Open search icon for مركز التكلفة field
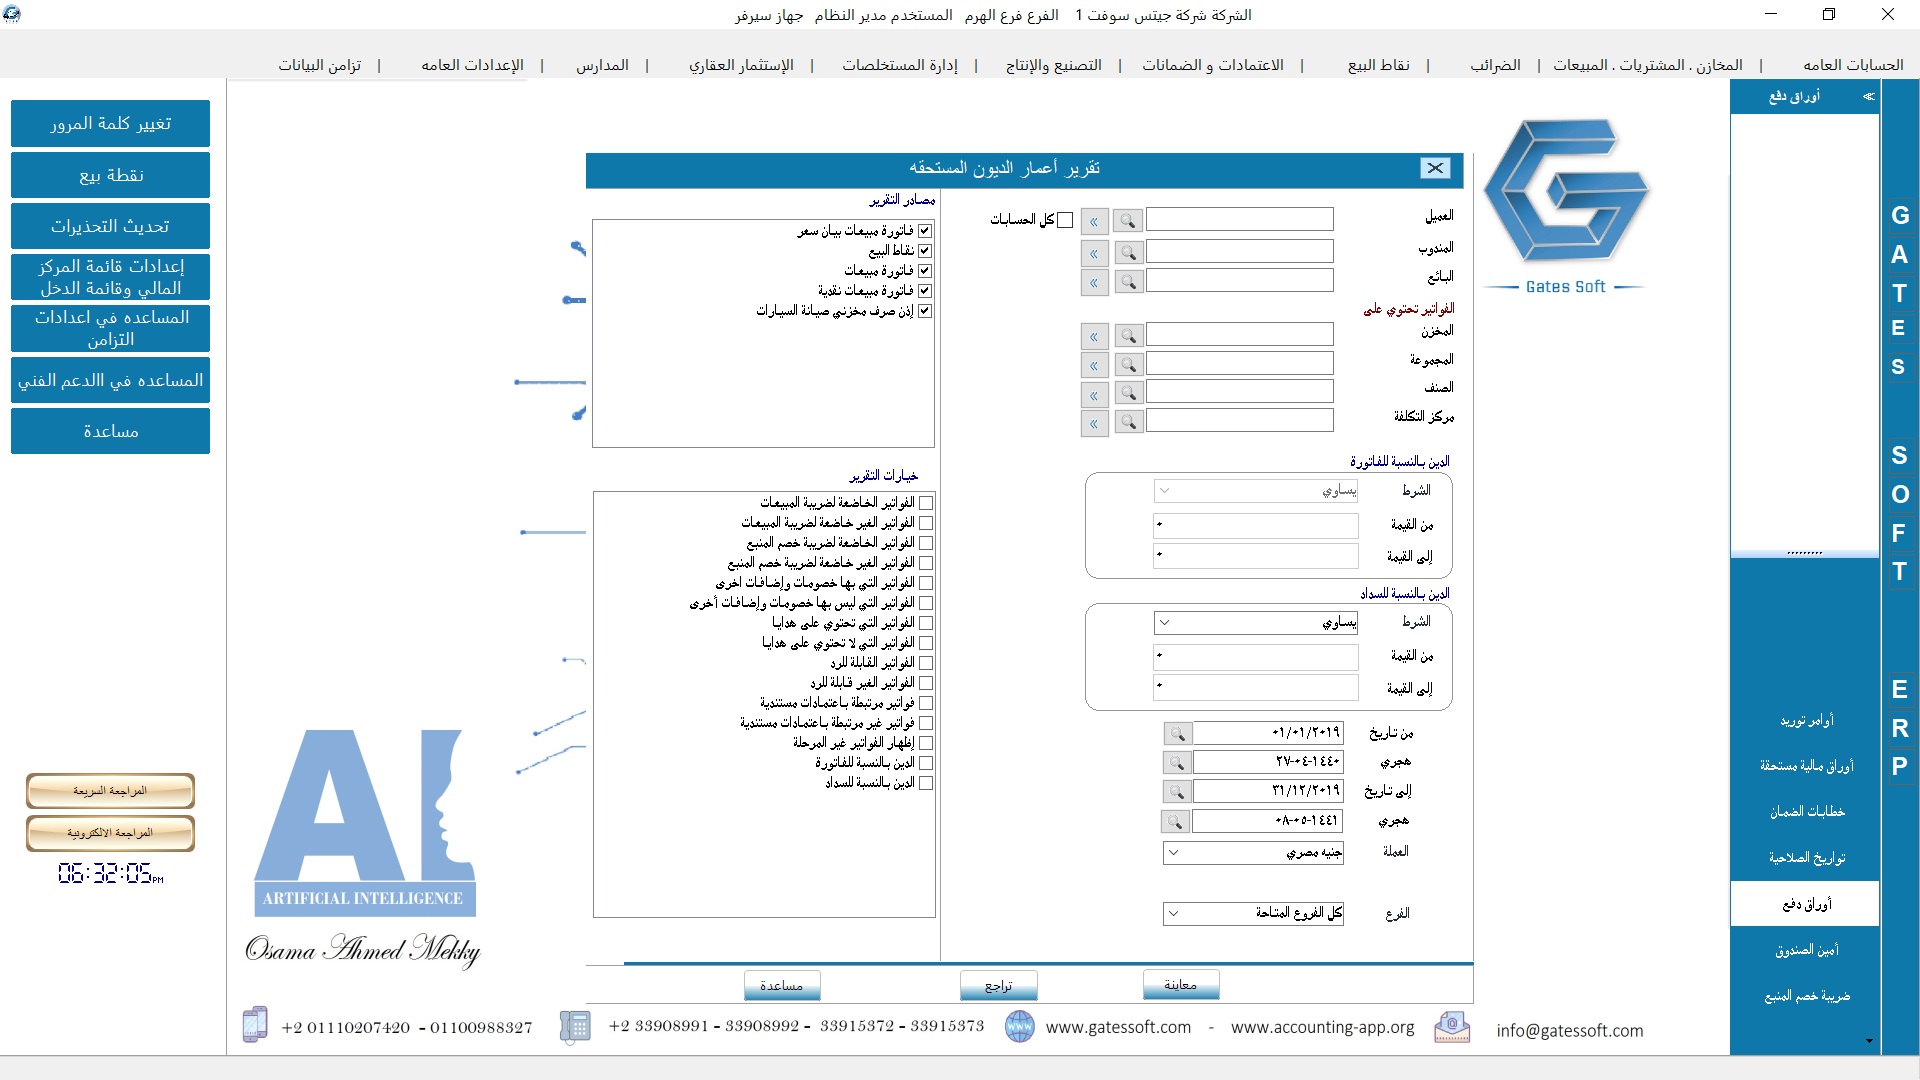1920x1080 pixels. 1128,423
